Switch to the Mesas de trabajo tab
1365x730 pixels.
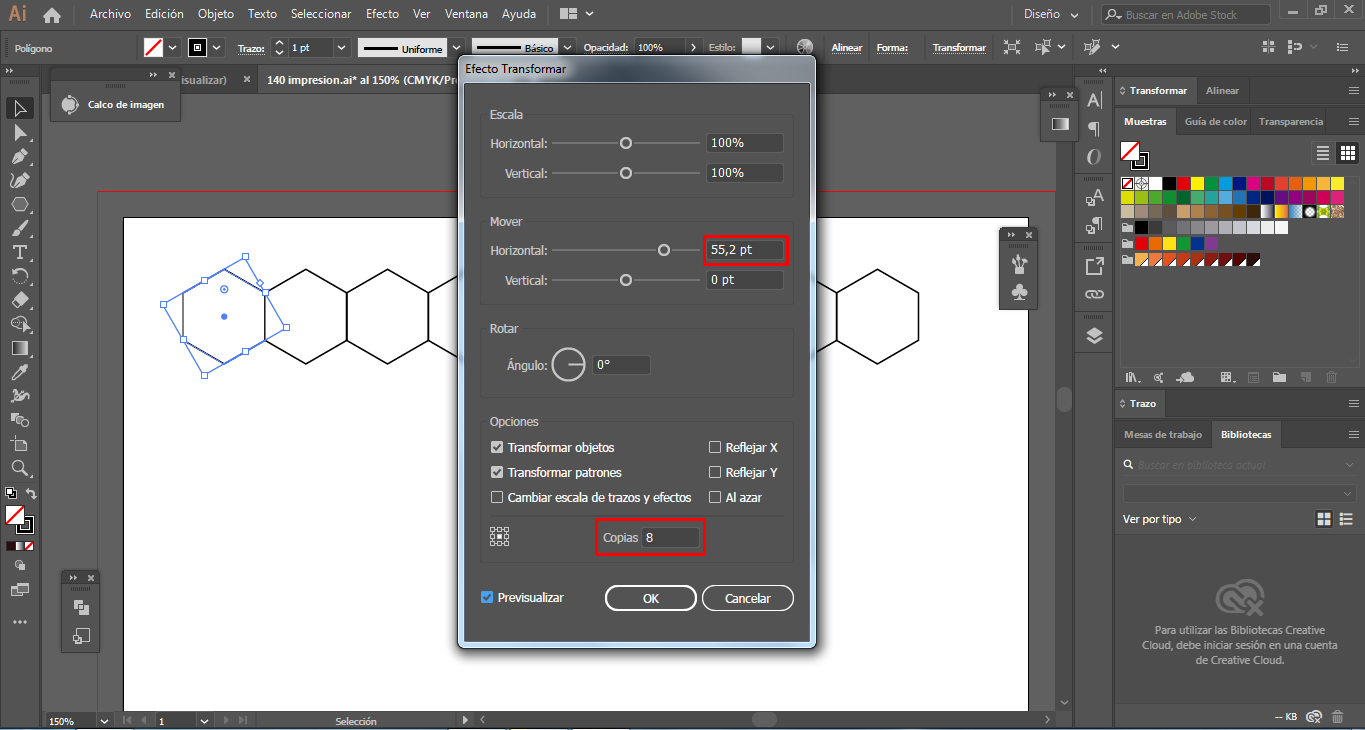click(1162, 434)
